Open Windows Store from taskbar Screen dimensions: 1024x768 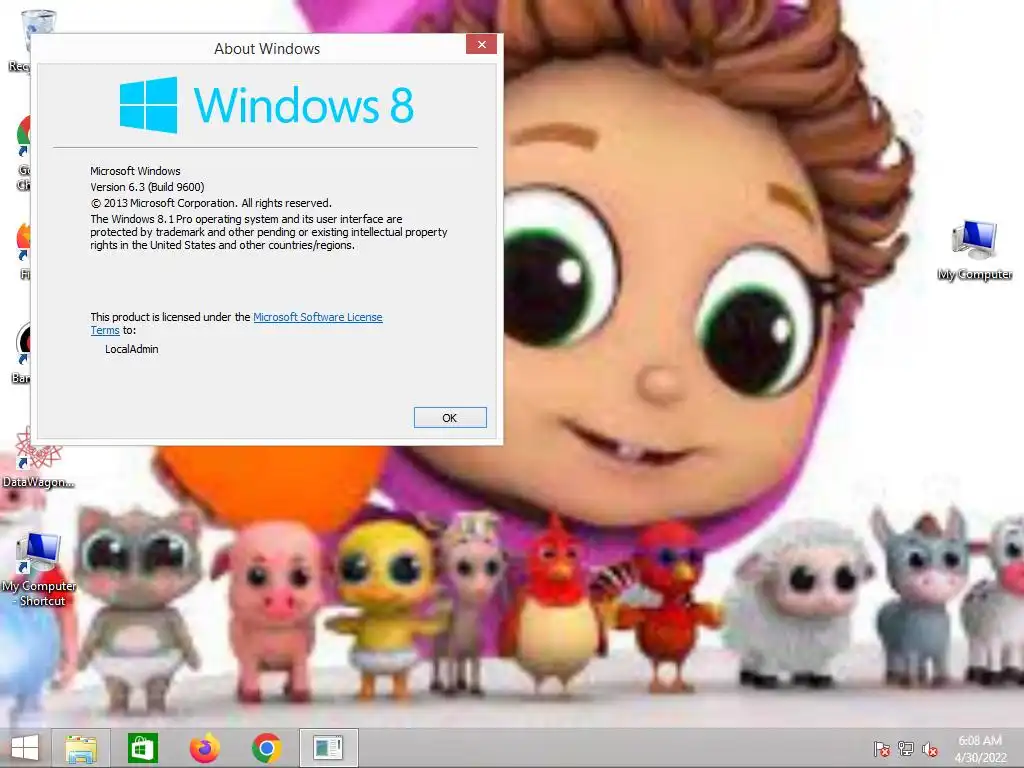tap(142, 748)
